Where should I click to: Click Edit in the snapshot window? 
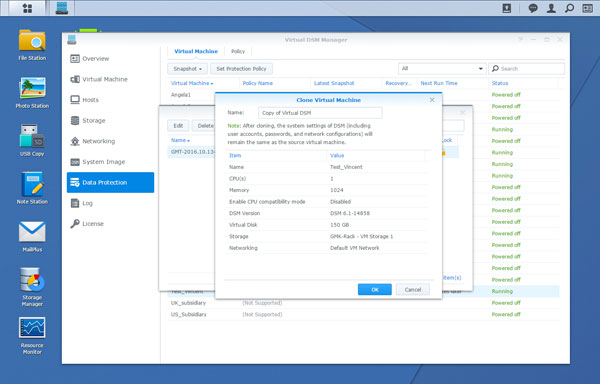tap(178, 125)
